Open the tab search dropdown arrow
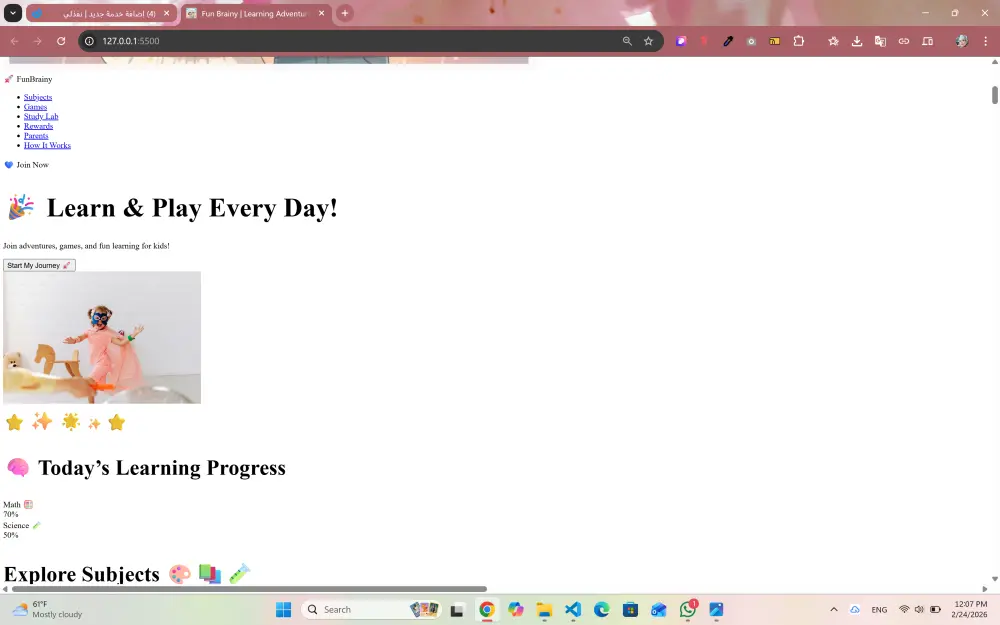Screen dimensions: 1000x625 (x=13, y=13)
